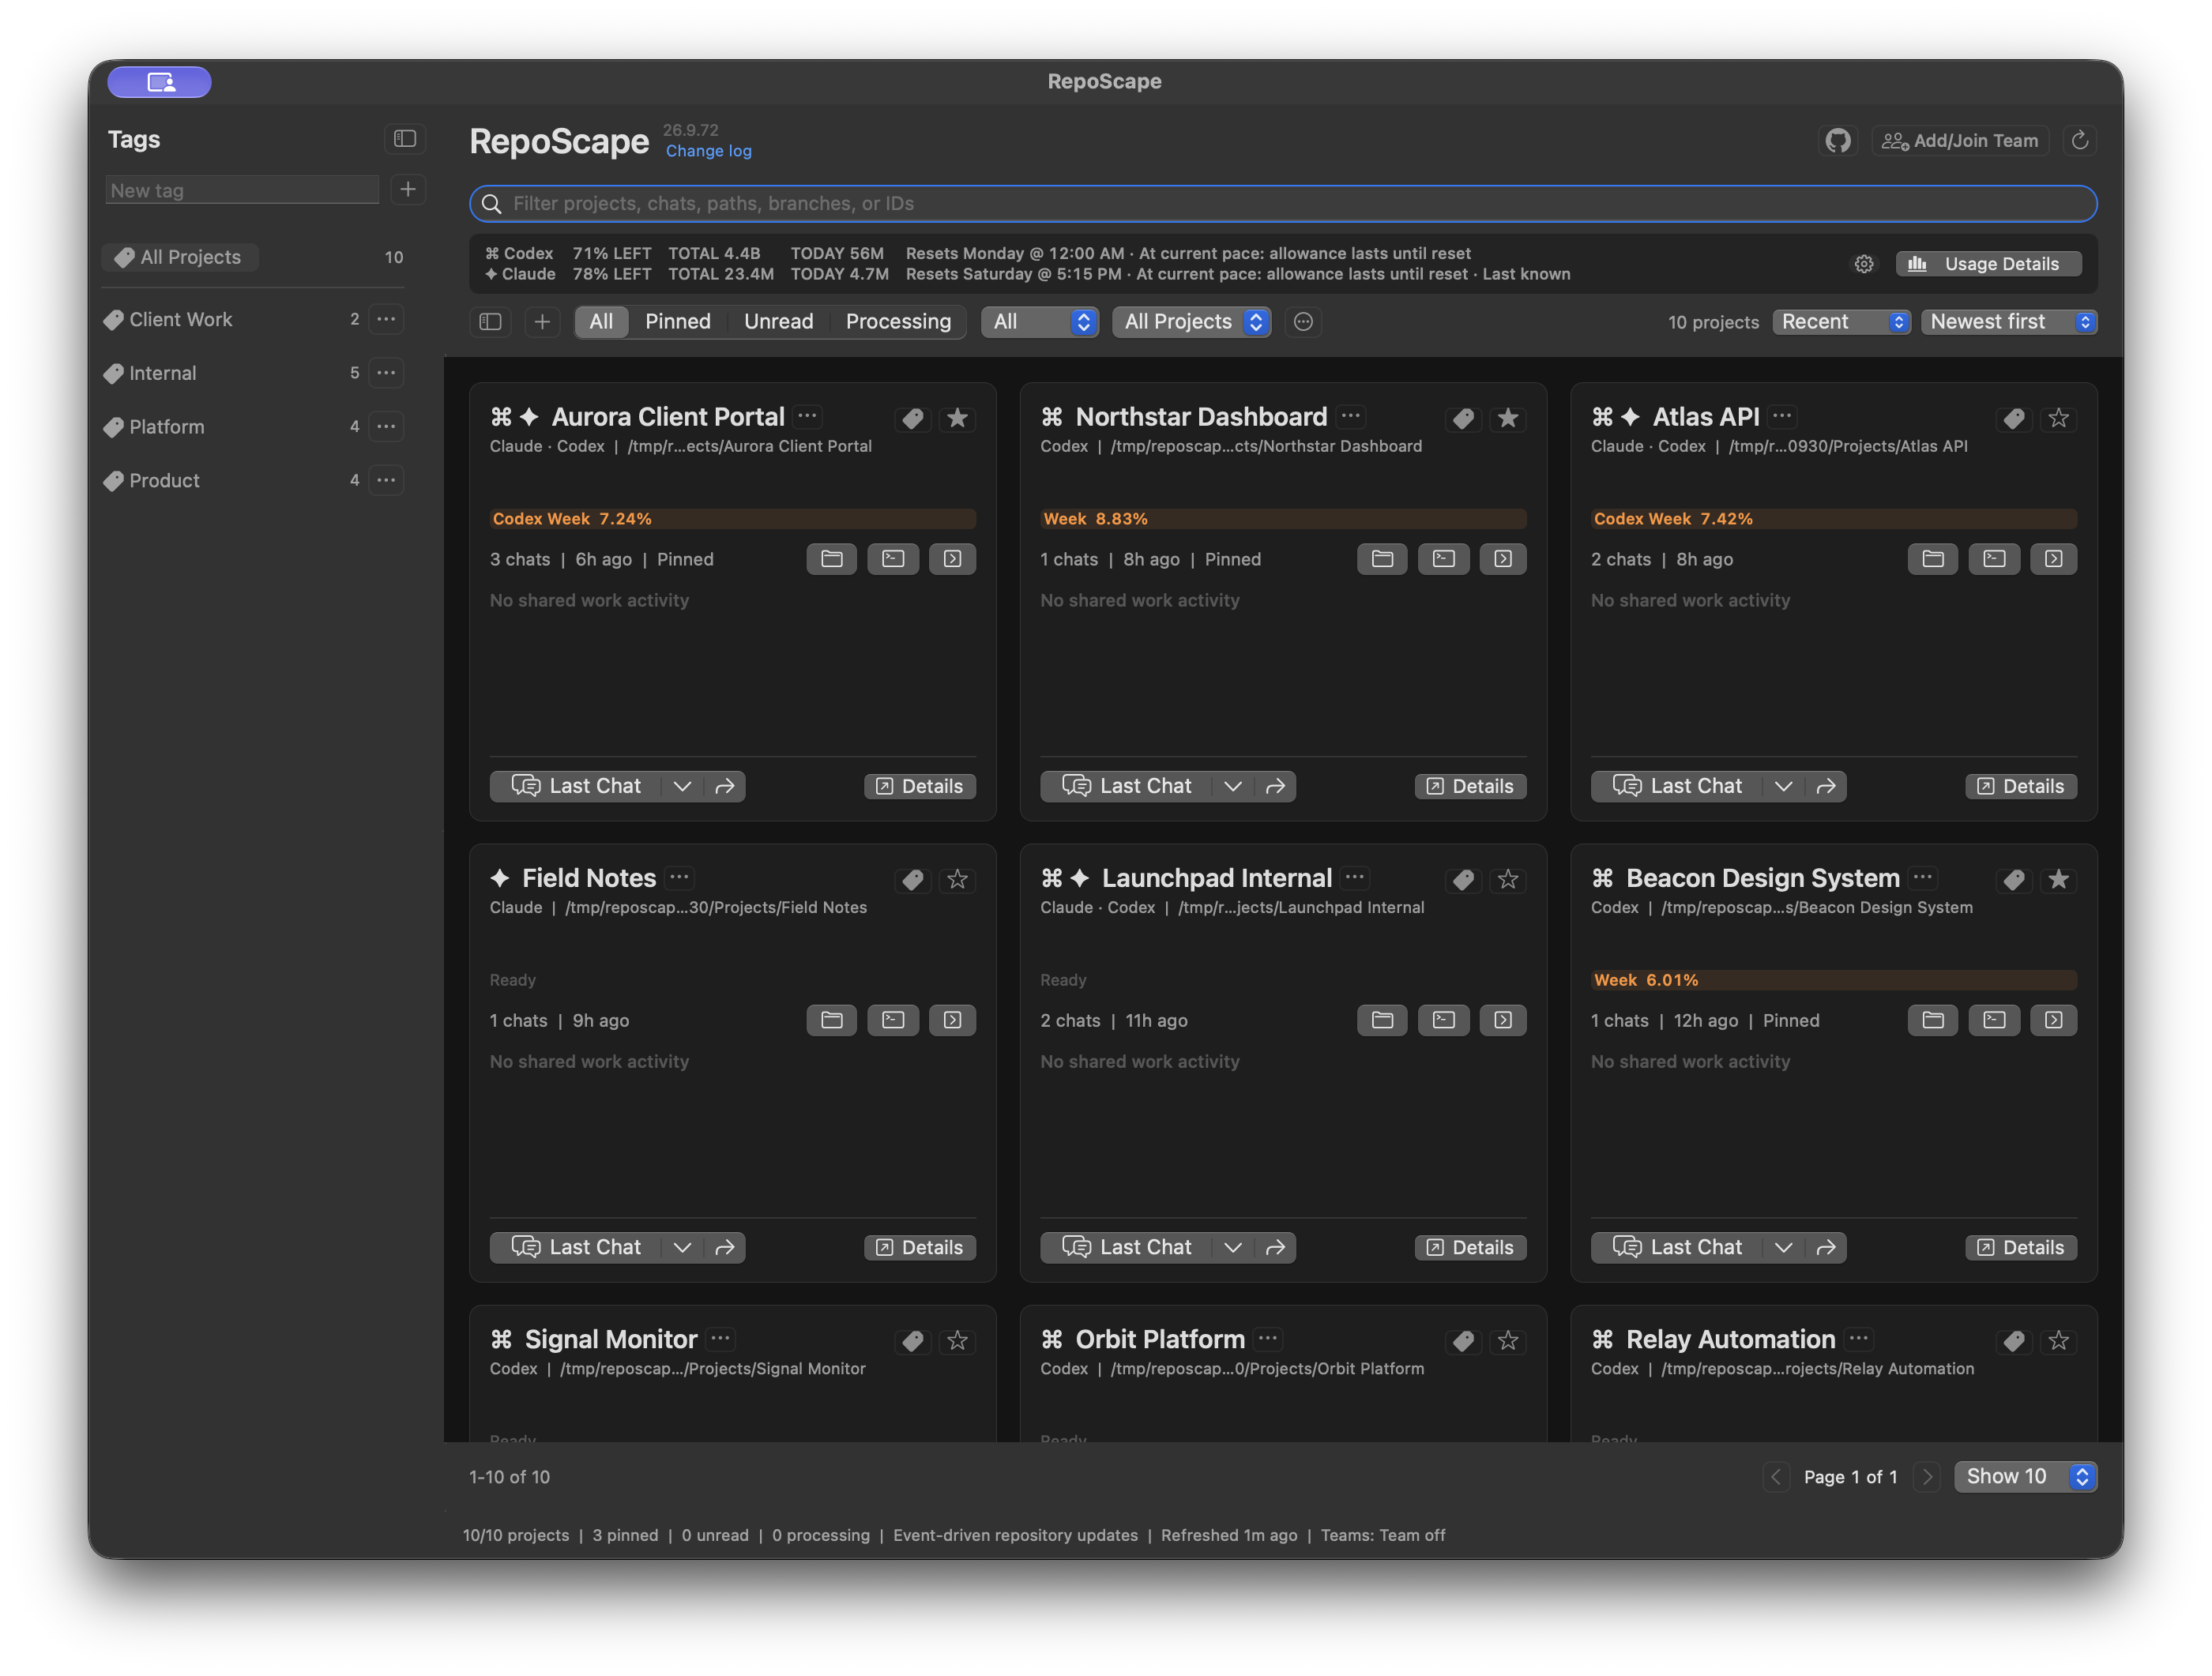This screenshot has height=1676, width=2212.
Task: Switch to the Unread tab
Action: point(778,322)
